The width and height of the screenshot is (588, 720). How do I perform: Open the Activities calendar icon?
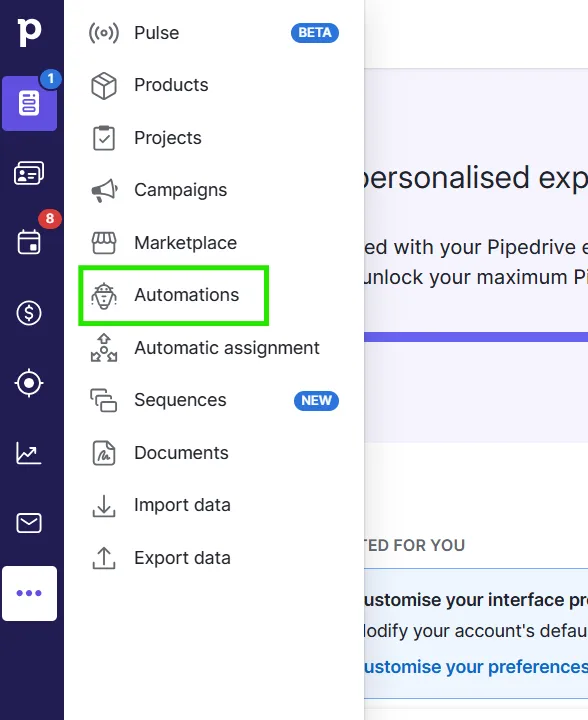(x=29, y=242)
